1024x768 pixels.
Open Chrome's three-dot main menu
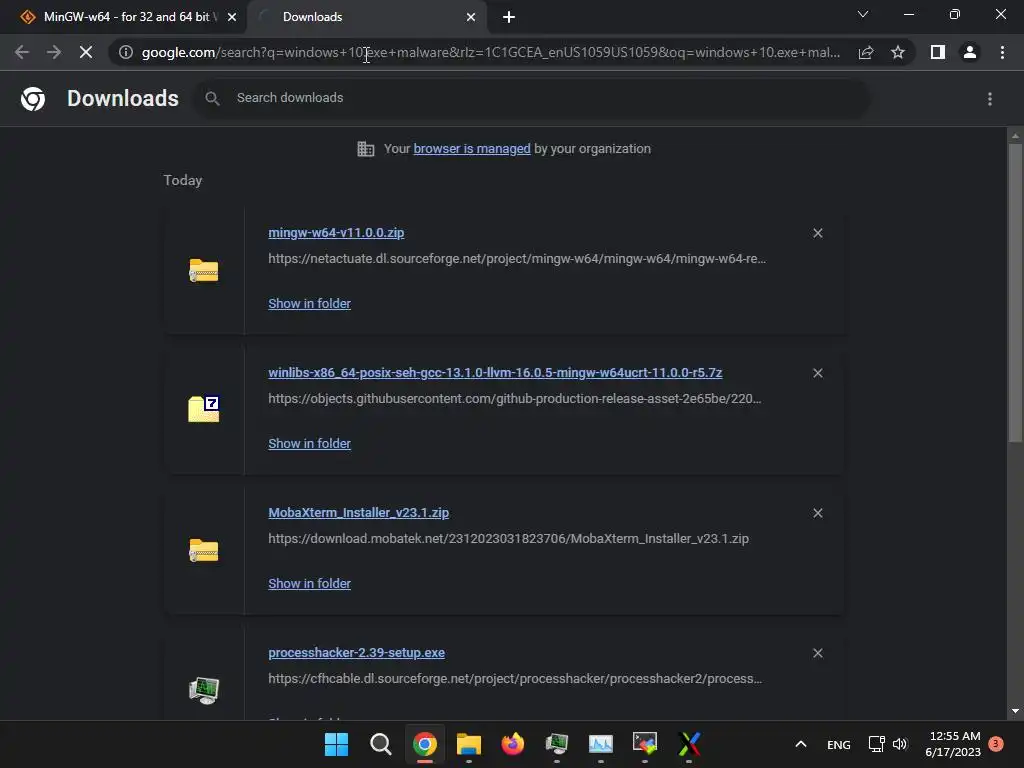[1002, 52]
